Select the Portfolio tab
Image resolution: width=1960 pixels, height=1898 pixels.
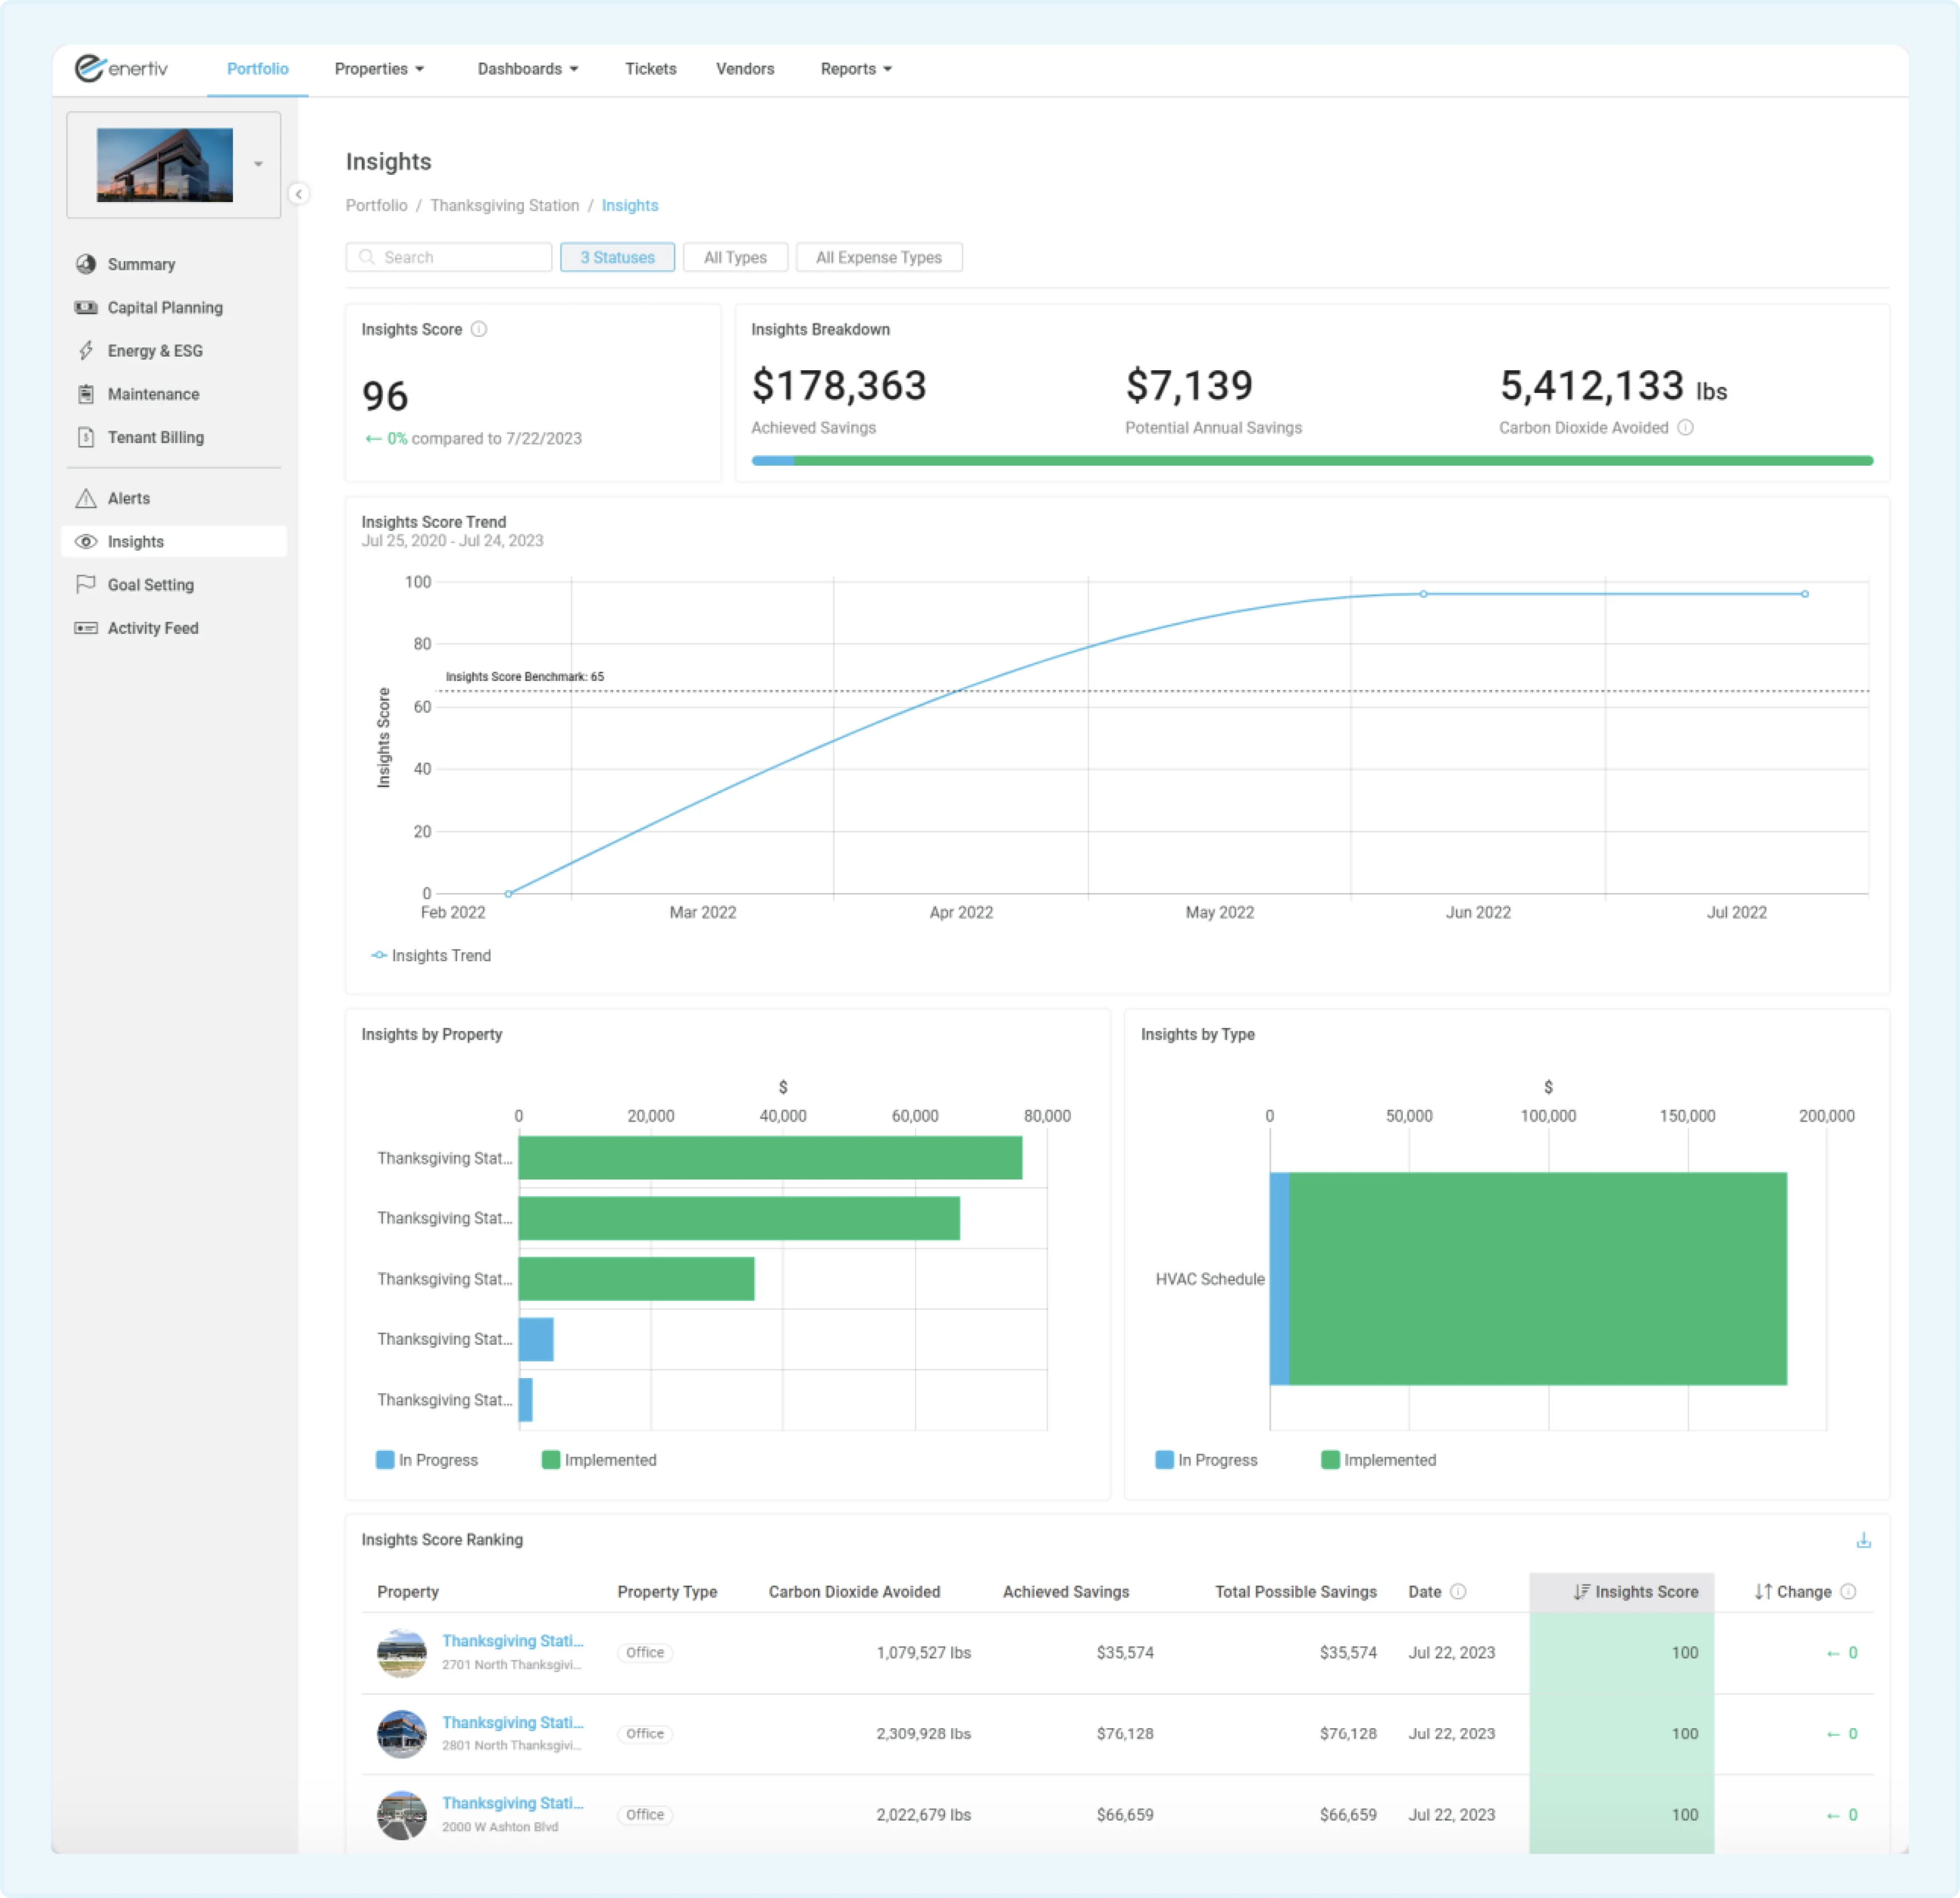tap(257, 68)
